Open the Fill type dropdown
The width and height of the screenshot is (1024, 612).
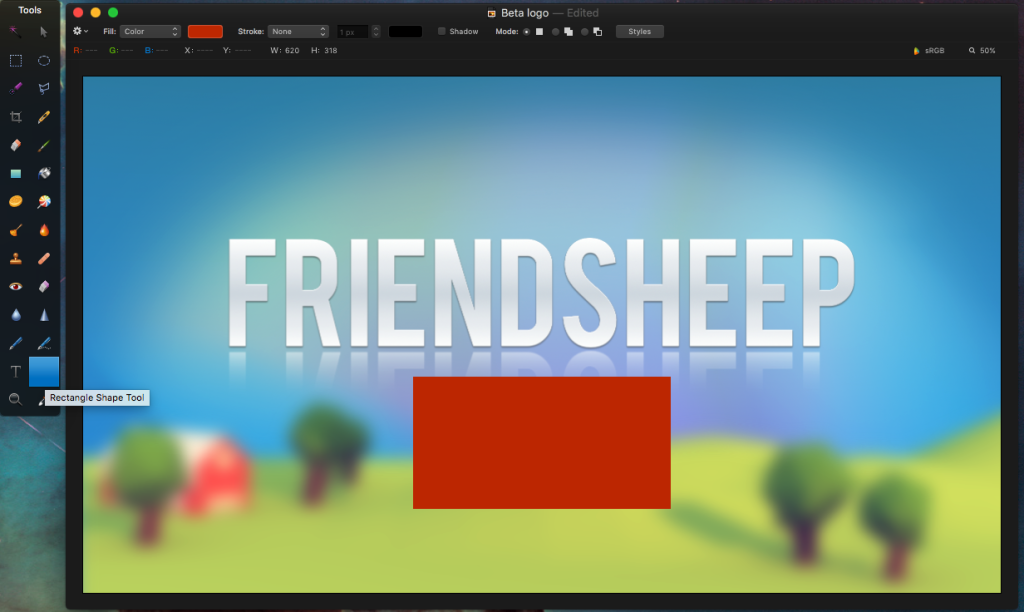coord(150,31)
